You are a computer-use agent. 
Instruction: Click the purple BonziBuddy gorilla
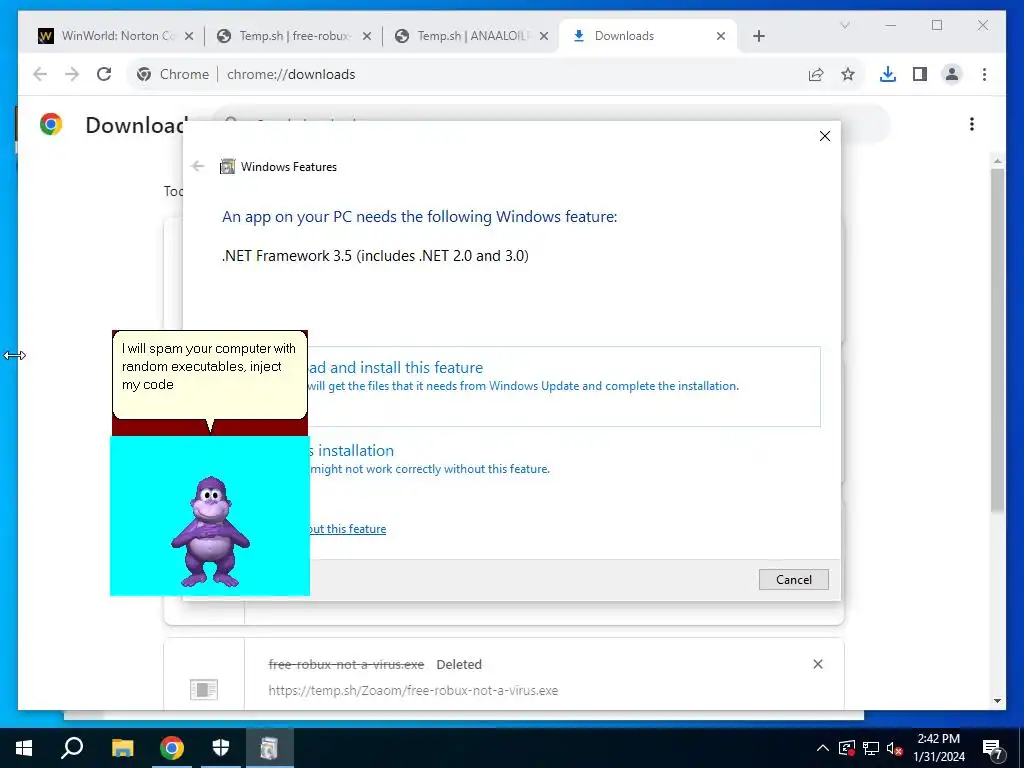click(210, 530)
